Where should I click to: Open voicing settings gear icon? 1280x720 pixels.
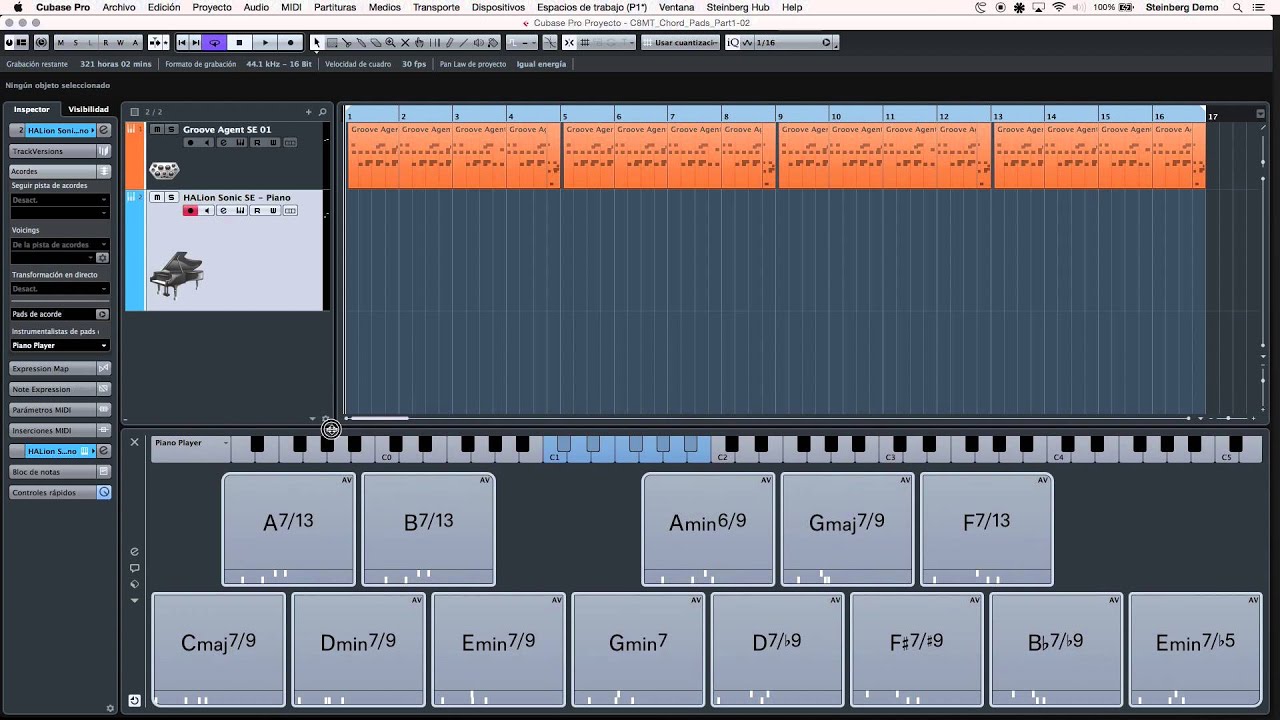tap(102, 257)
